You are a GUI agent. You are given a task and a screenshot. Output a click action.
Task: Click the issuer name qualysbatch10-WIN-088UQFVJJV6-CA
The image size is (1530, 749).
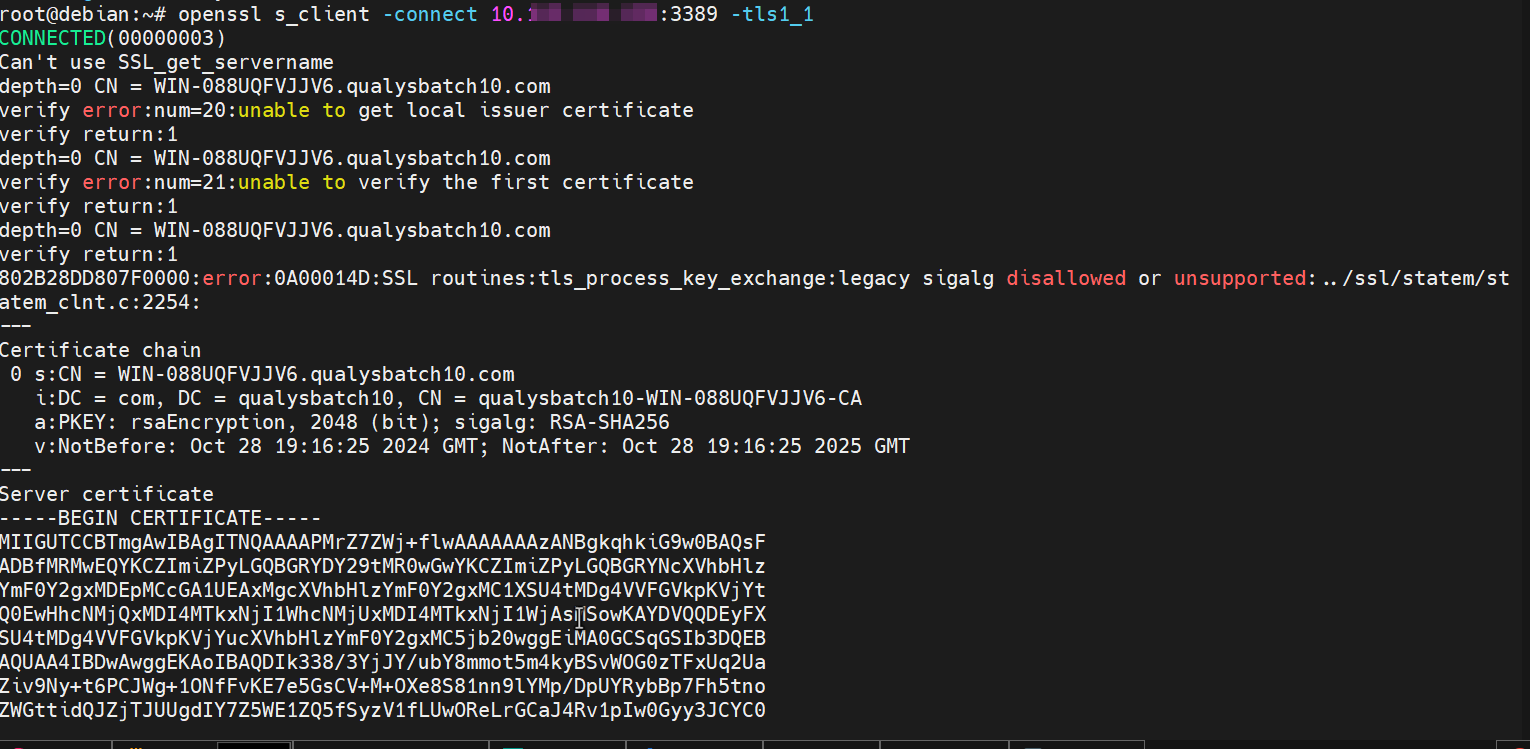pyautogui.click(x=669, y=398)
